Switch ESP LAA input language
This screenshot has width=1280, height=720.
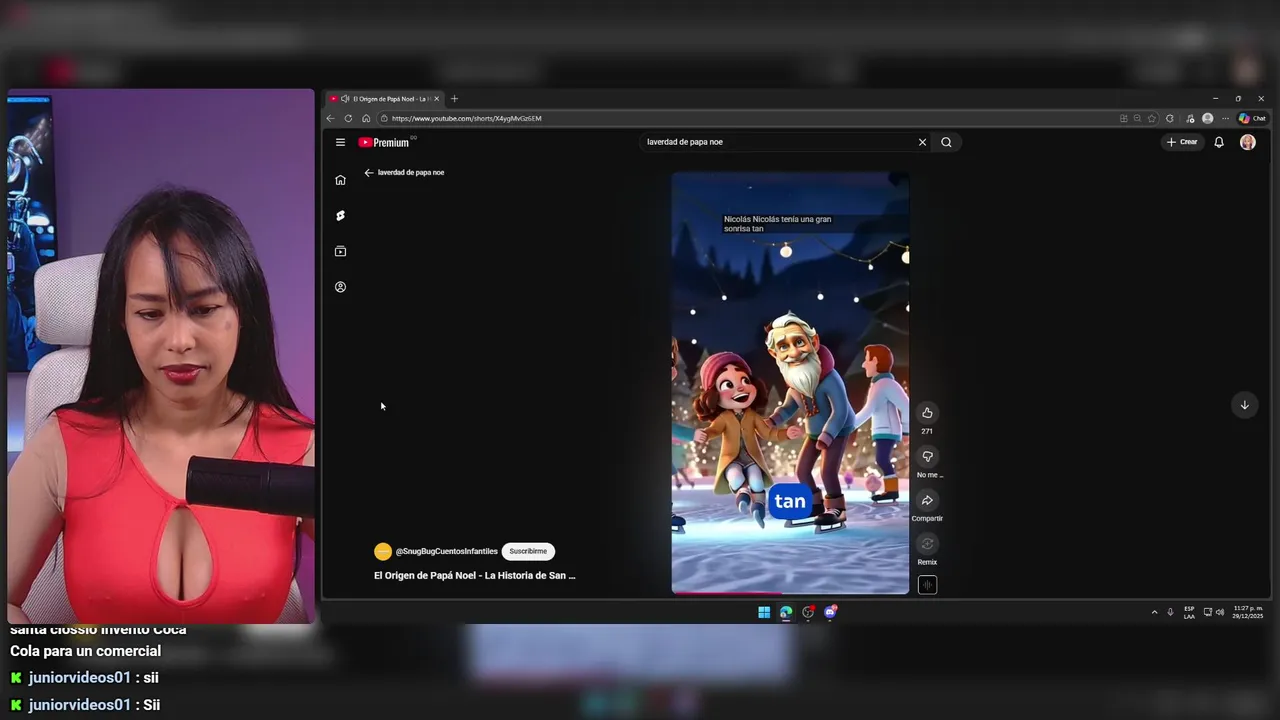pyautogui.click(x=1189, y=612)
